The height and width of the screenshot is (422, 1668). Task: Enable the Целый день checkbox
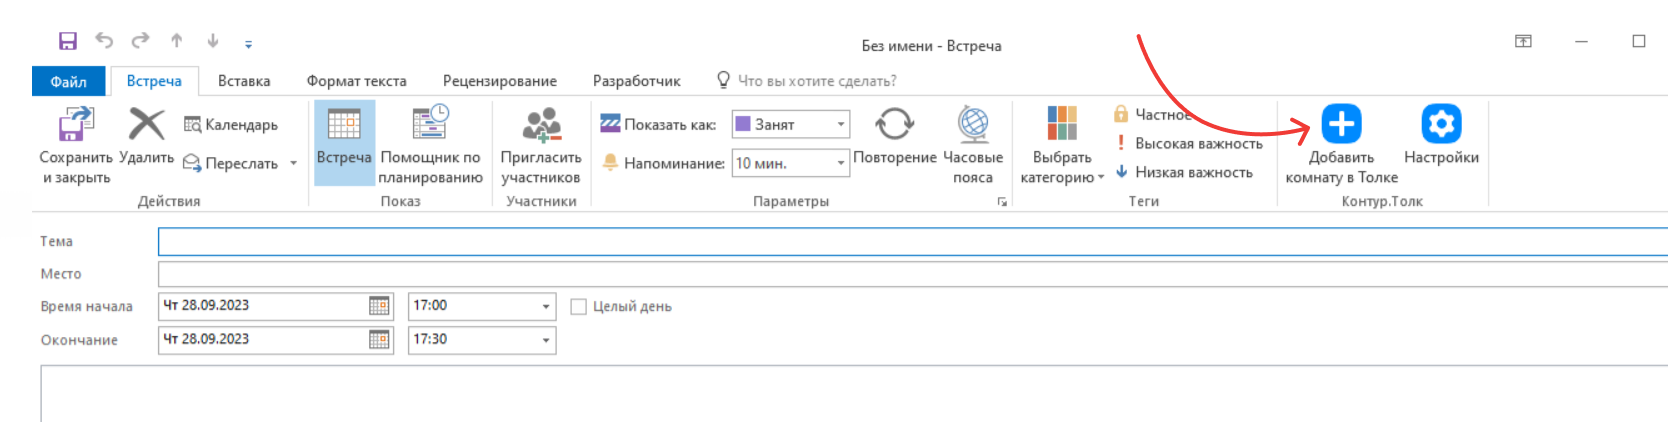578,307
